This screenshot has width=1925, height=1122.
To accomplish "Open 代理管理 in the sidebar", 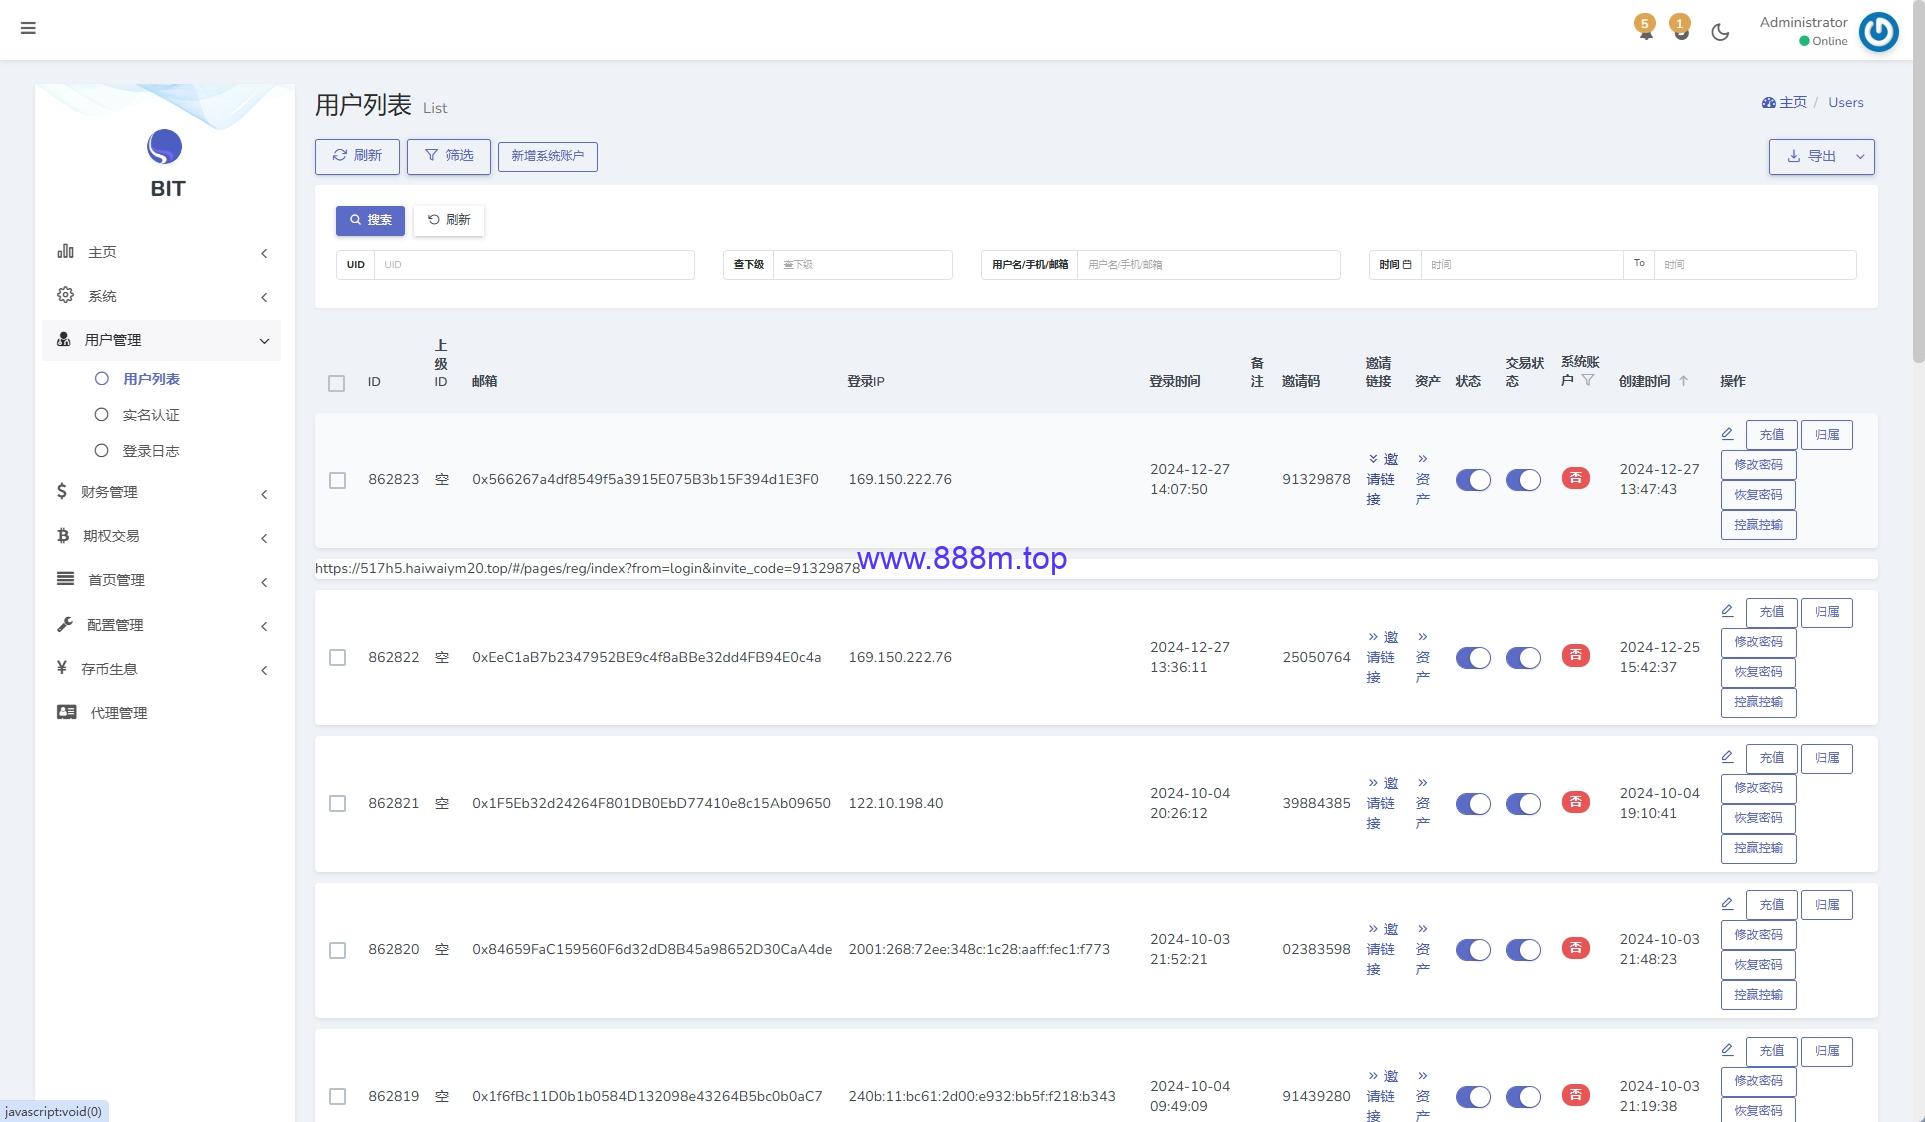I will (x=119, y=713).
